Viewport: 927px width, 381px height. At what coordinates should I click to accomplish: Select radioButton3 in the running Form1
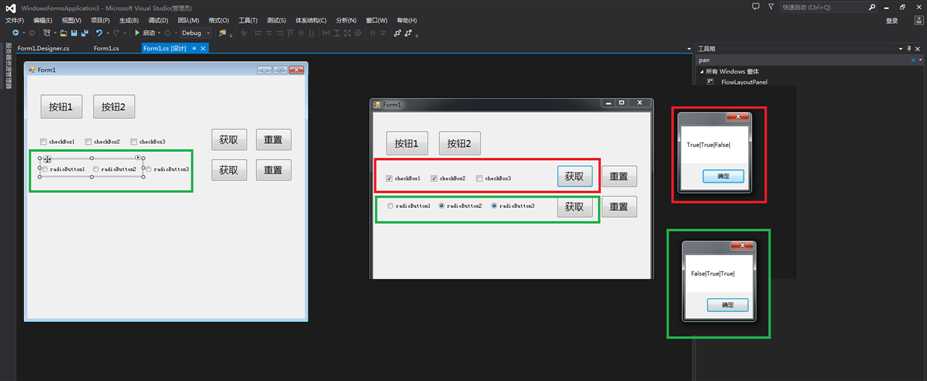pos(494,206)
